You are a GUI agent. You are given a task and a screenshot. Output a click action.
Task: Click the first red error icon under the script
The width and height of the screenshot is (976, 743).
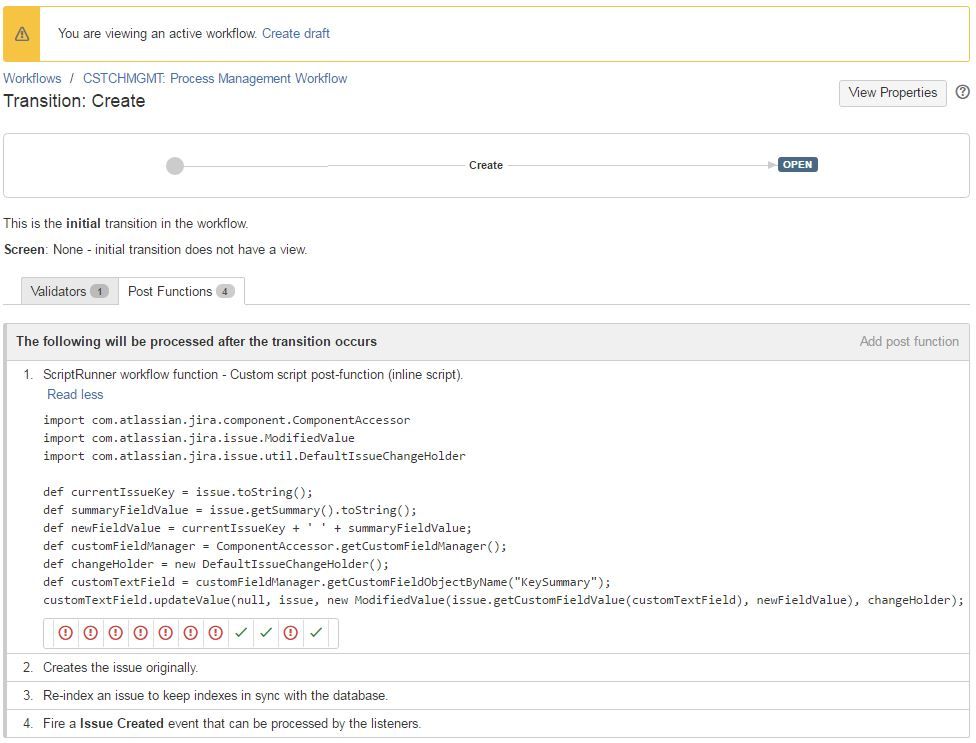click(x=65, y=633)
